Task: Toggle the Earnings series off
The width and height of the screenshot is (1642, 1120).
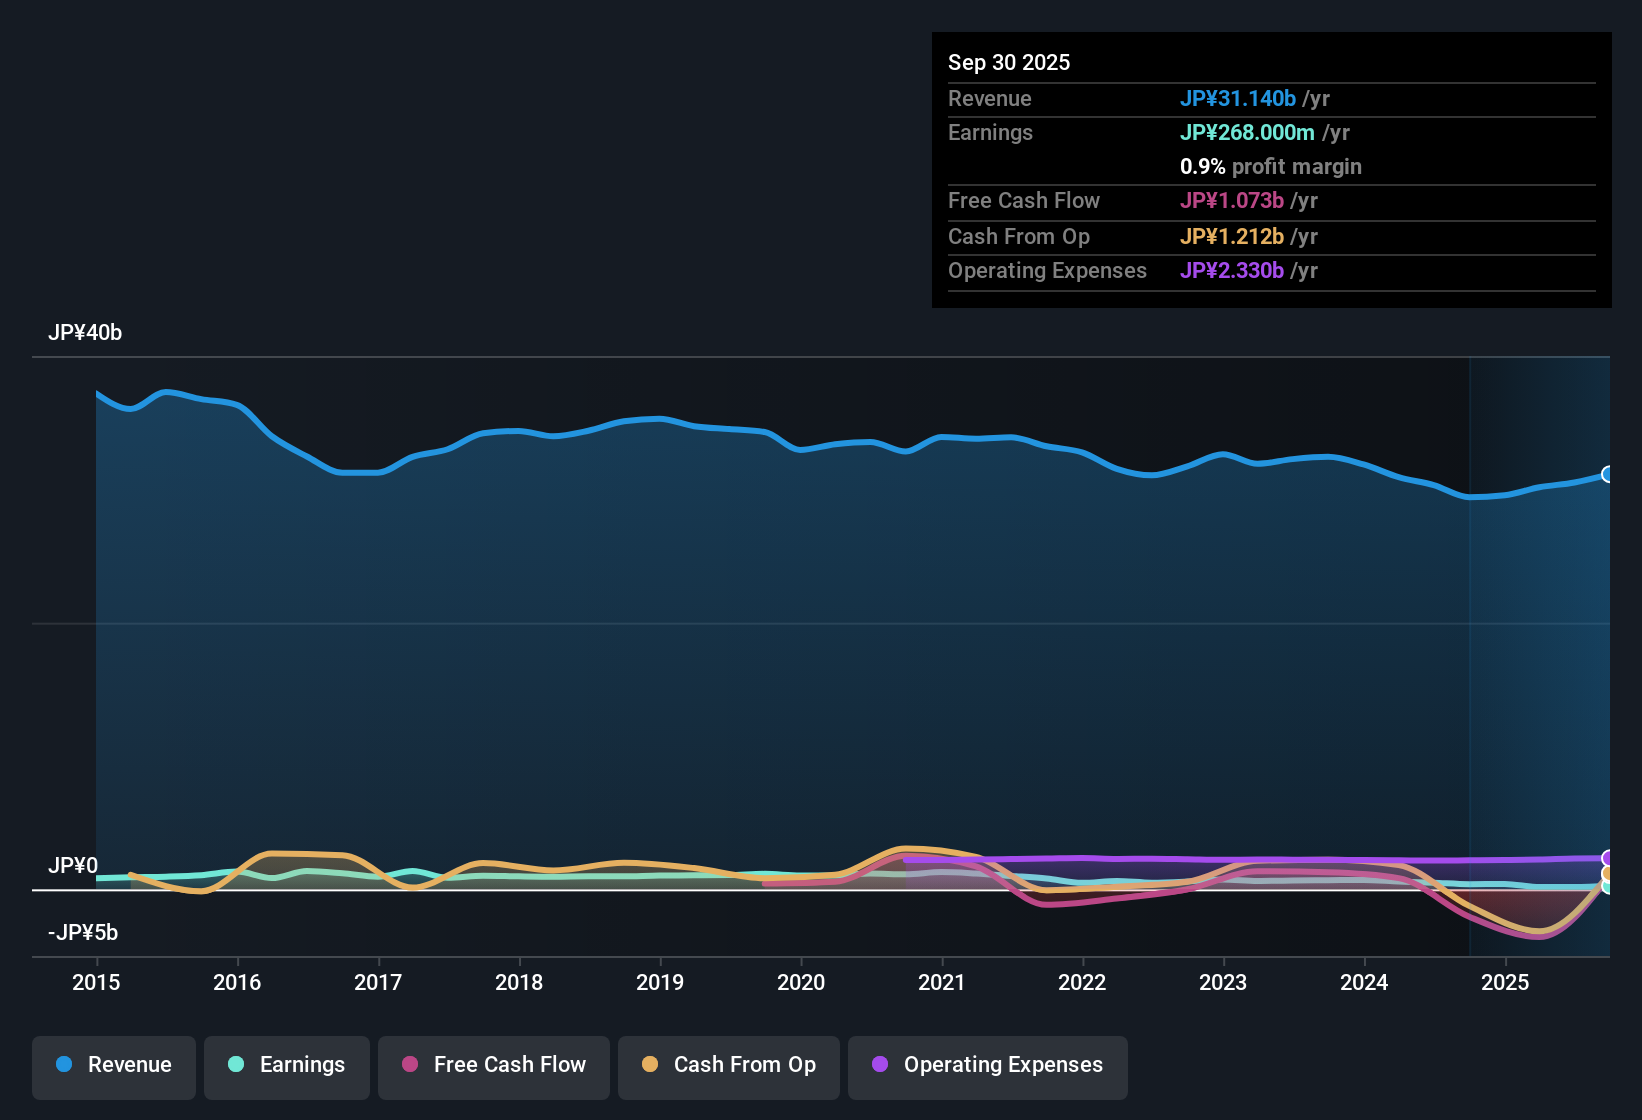Action: click(x=287, y=1065)
